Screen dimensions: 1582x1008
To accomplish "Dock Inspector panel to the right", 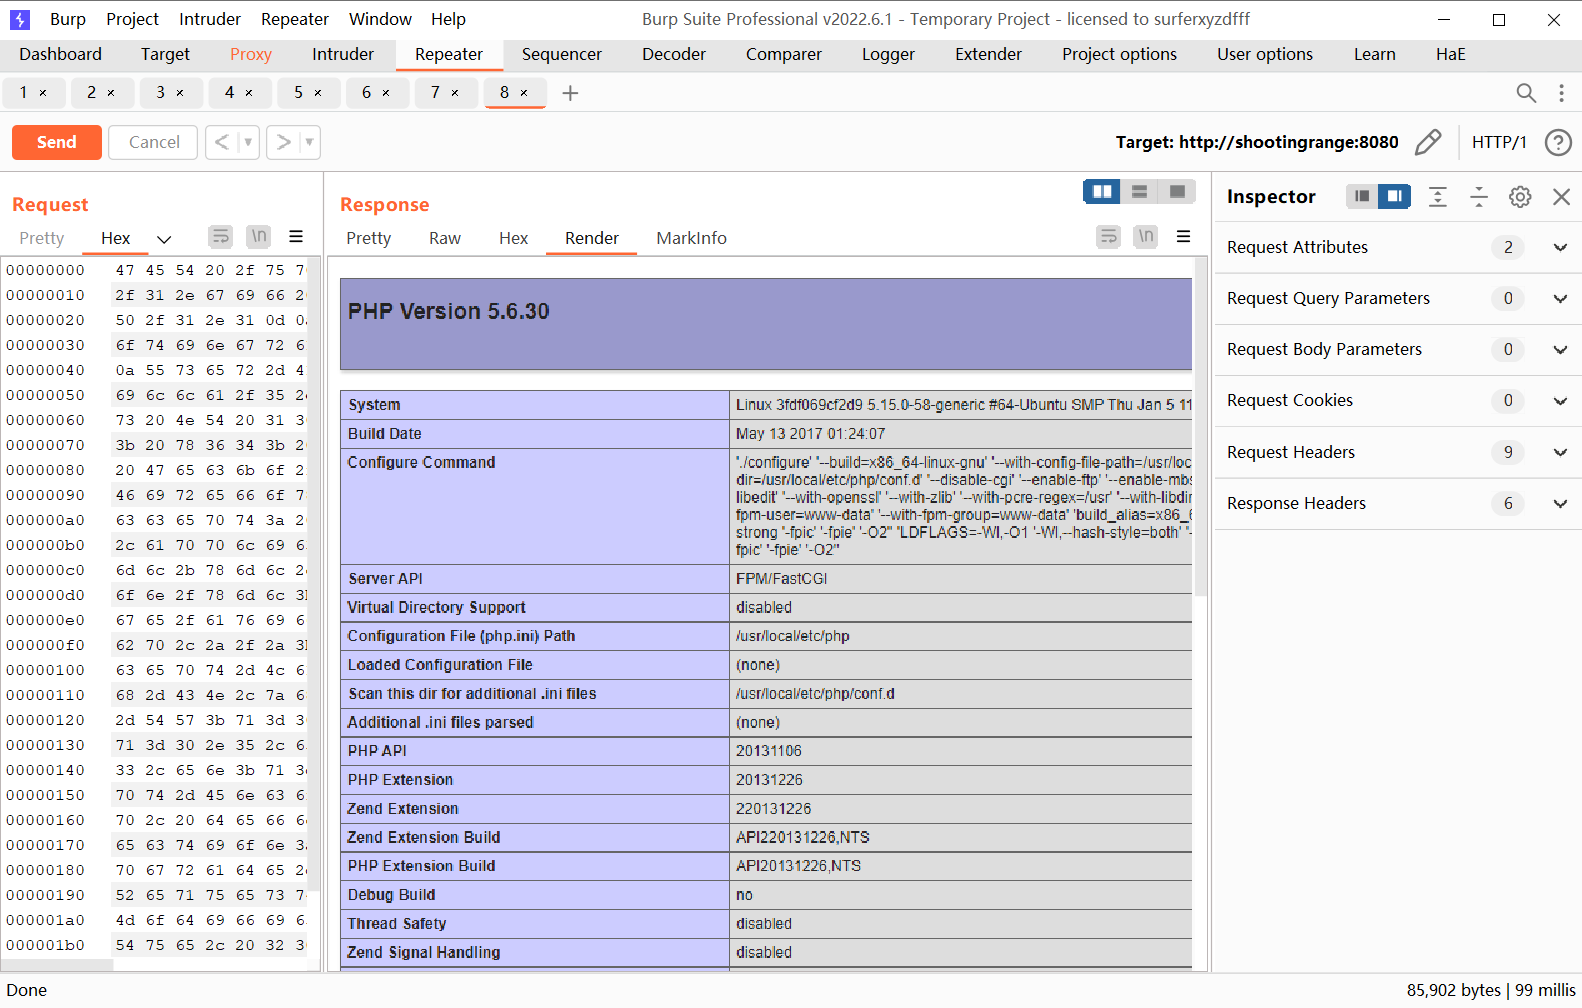I will 1394,196.
